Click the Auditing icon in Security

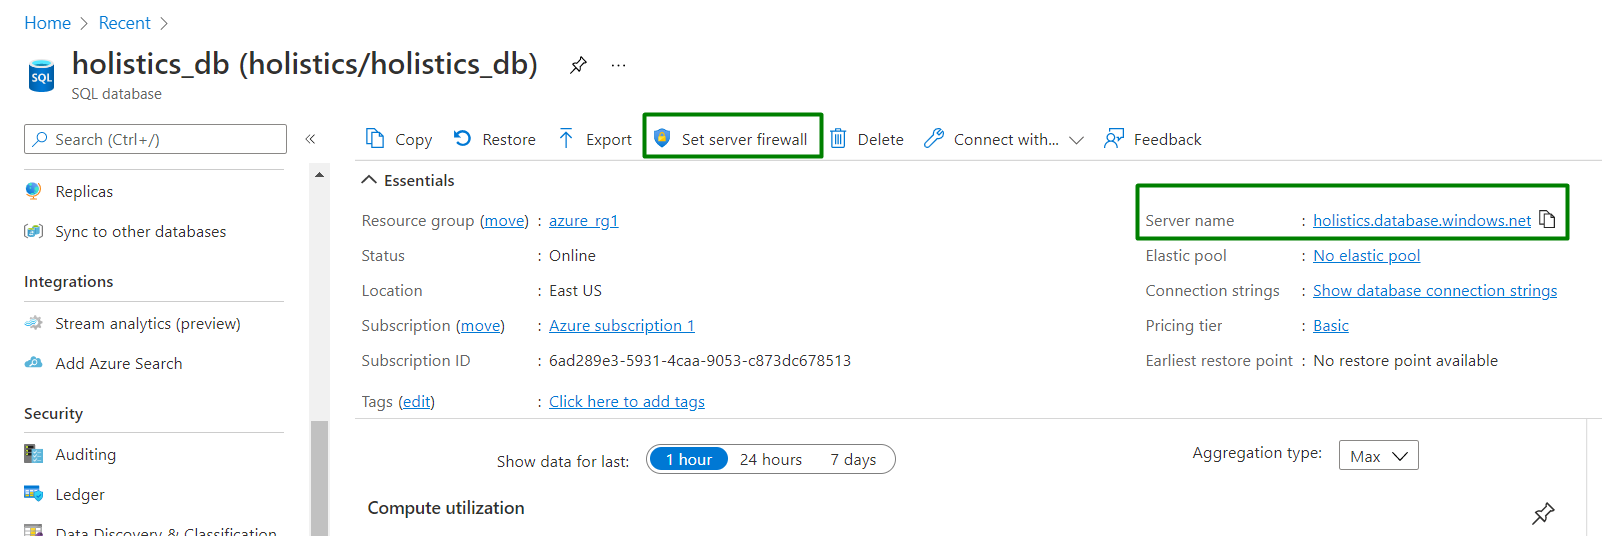pyautogui.click(x=34, y=454)
